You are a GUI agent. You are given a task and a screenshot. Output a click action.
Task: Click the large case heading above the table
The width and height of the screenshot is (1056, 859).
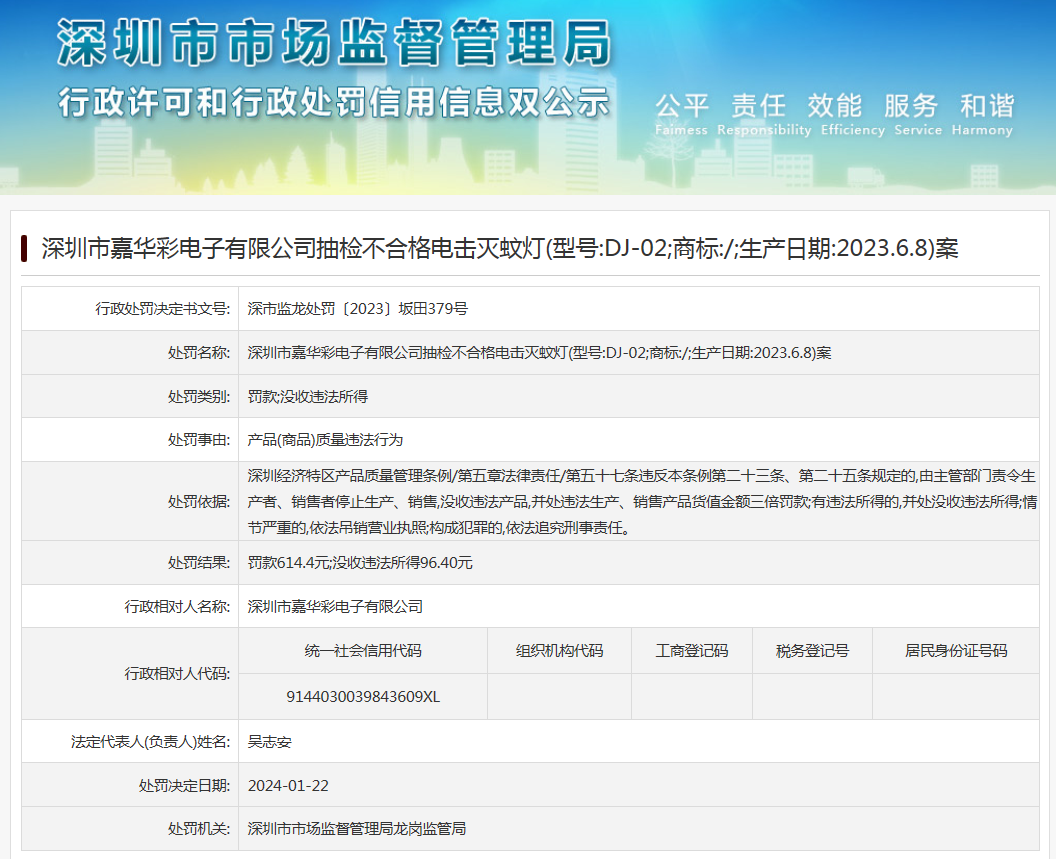click(500, 249)
